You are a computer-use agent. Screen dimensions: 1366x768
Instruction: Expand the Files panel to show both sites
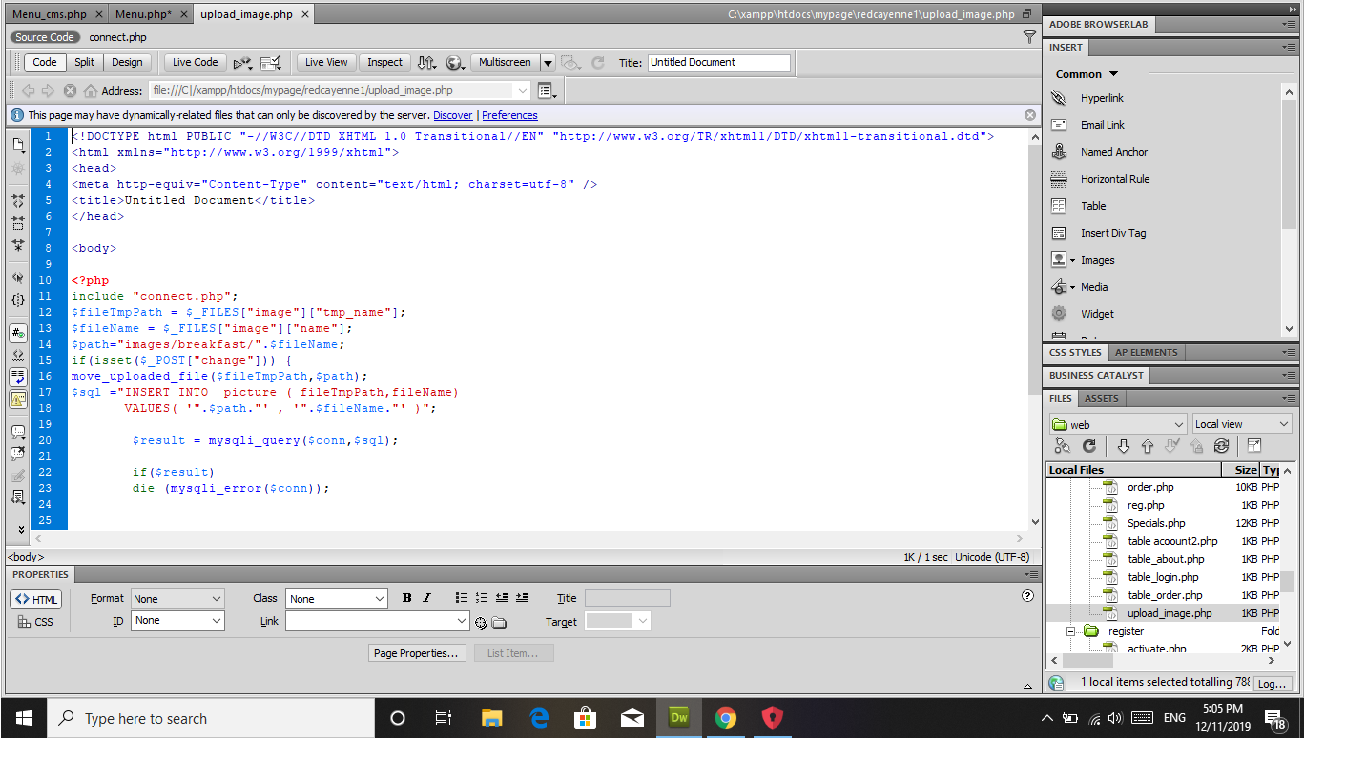click(x=1254, y=446)
